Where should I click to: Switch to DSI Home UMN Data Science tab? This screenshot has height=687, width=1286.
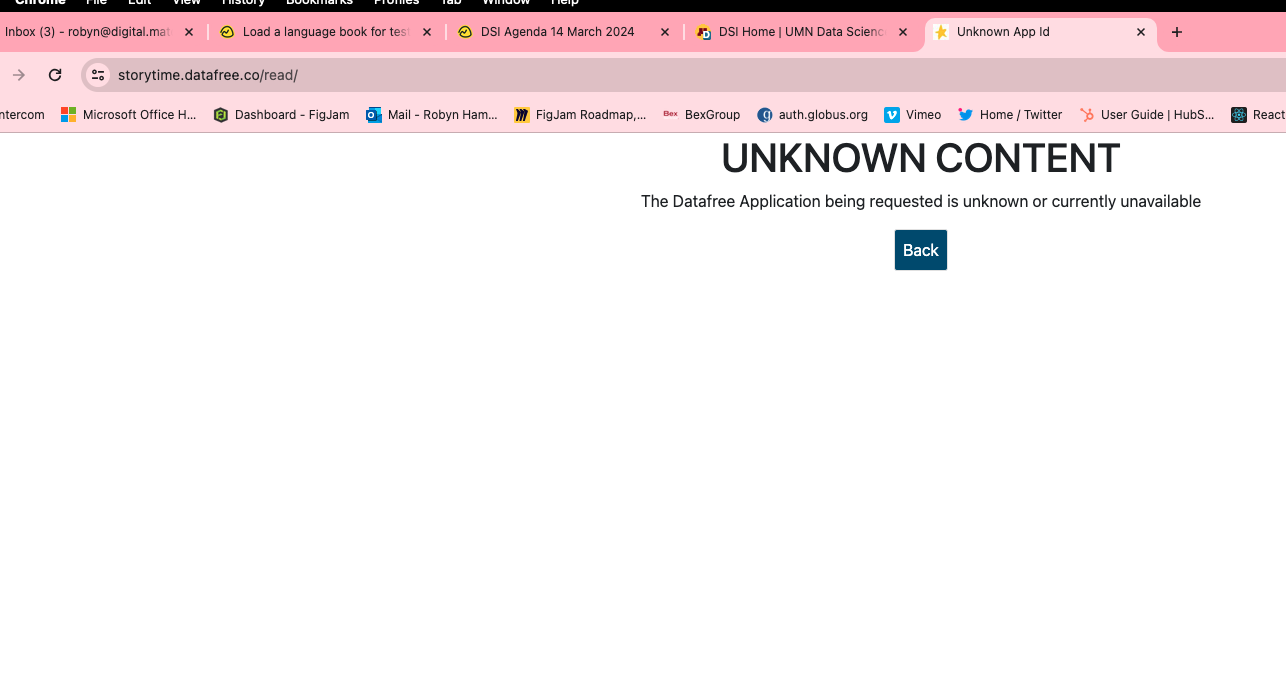[800, 32]
